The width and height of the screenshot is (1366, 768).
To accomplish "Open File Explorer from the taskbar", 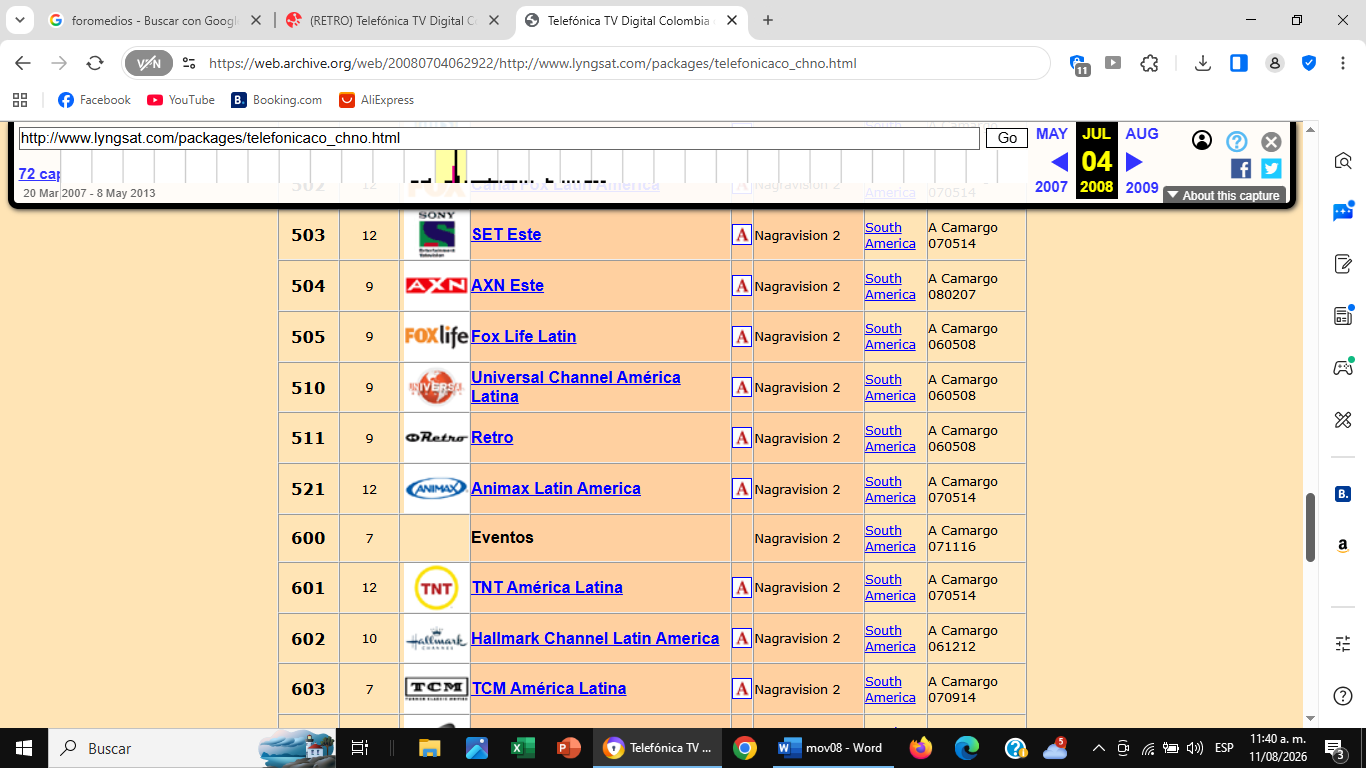I will (429, 748).
